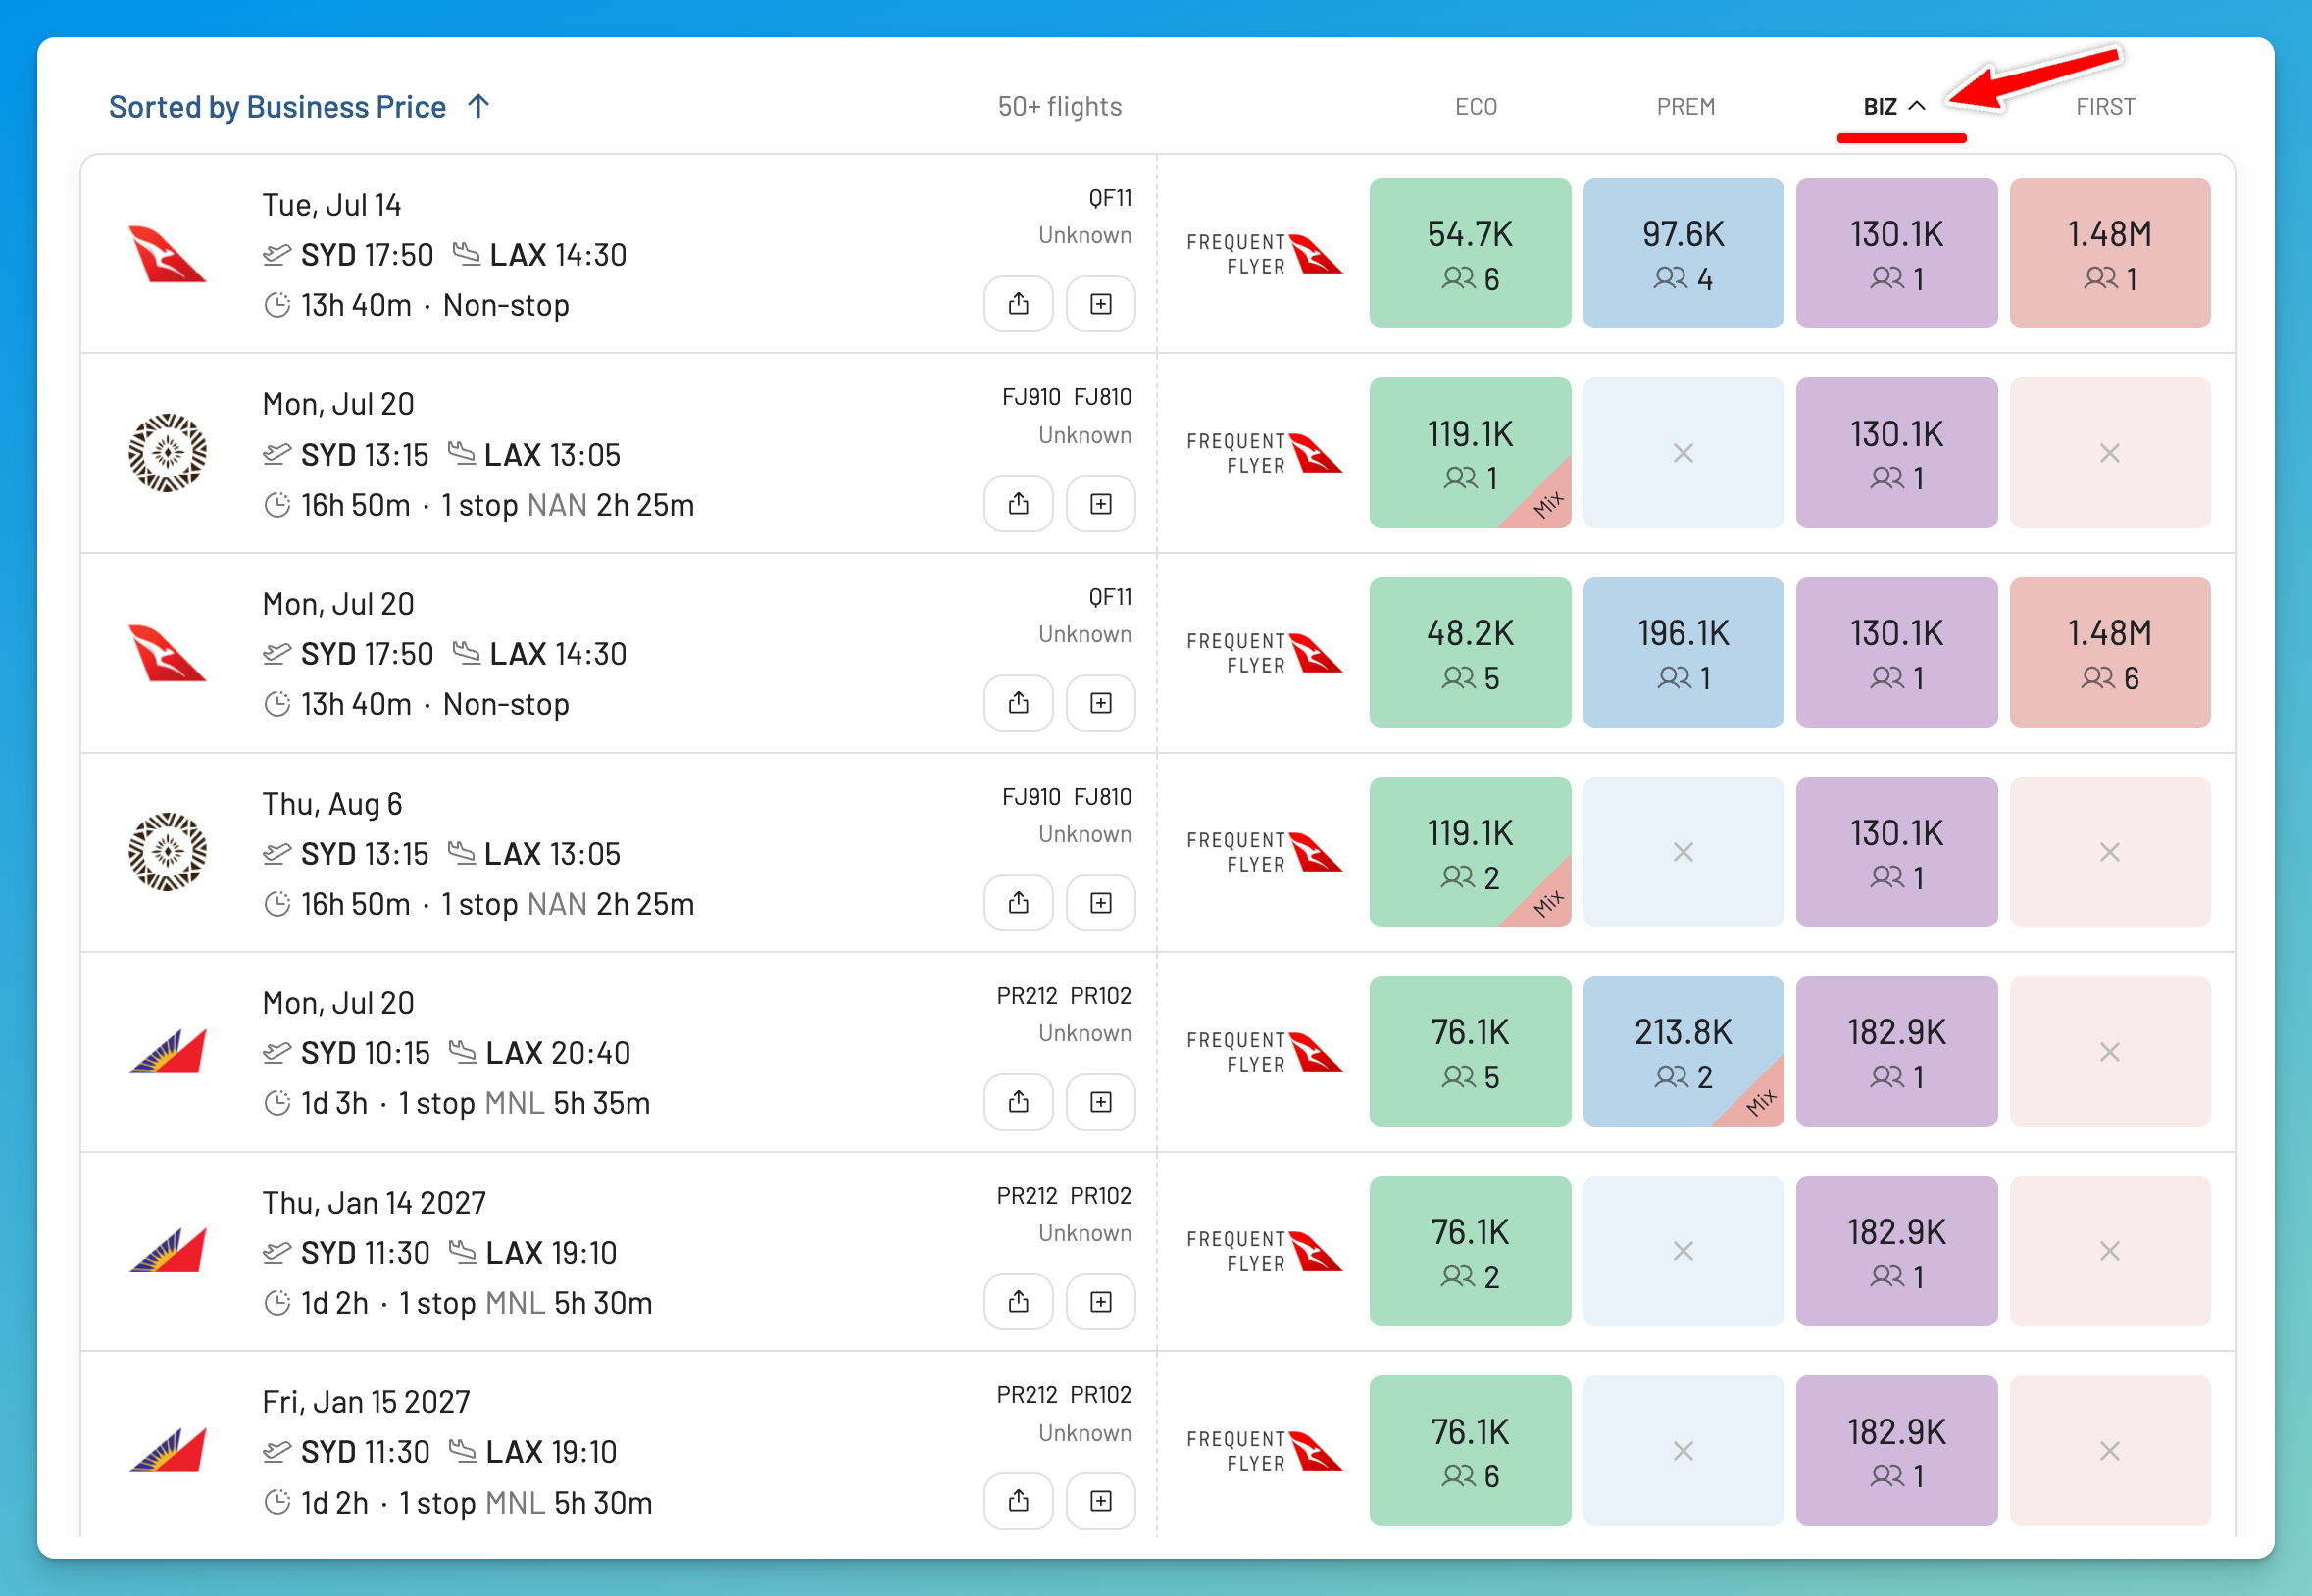The image size is (2312, 1596).
Task: Share the Thu, Jan 14 2027 flight
Action: point(1018,1301)
